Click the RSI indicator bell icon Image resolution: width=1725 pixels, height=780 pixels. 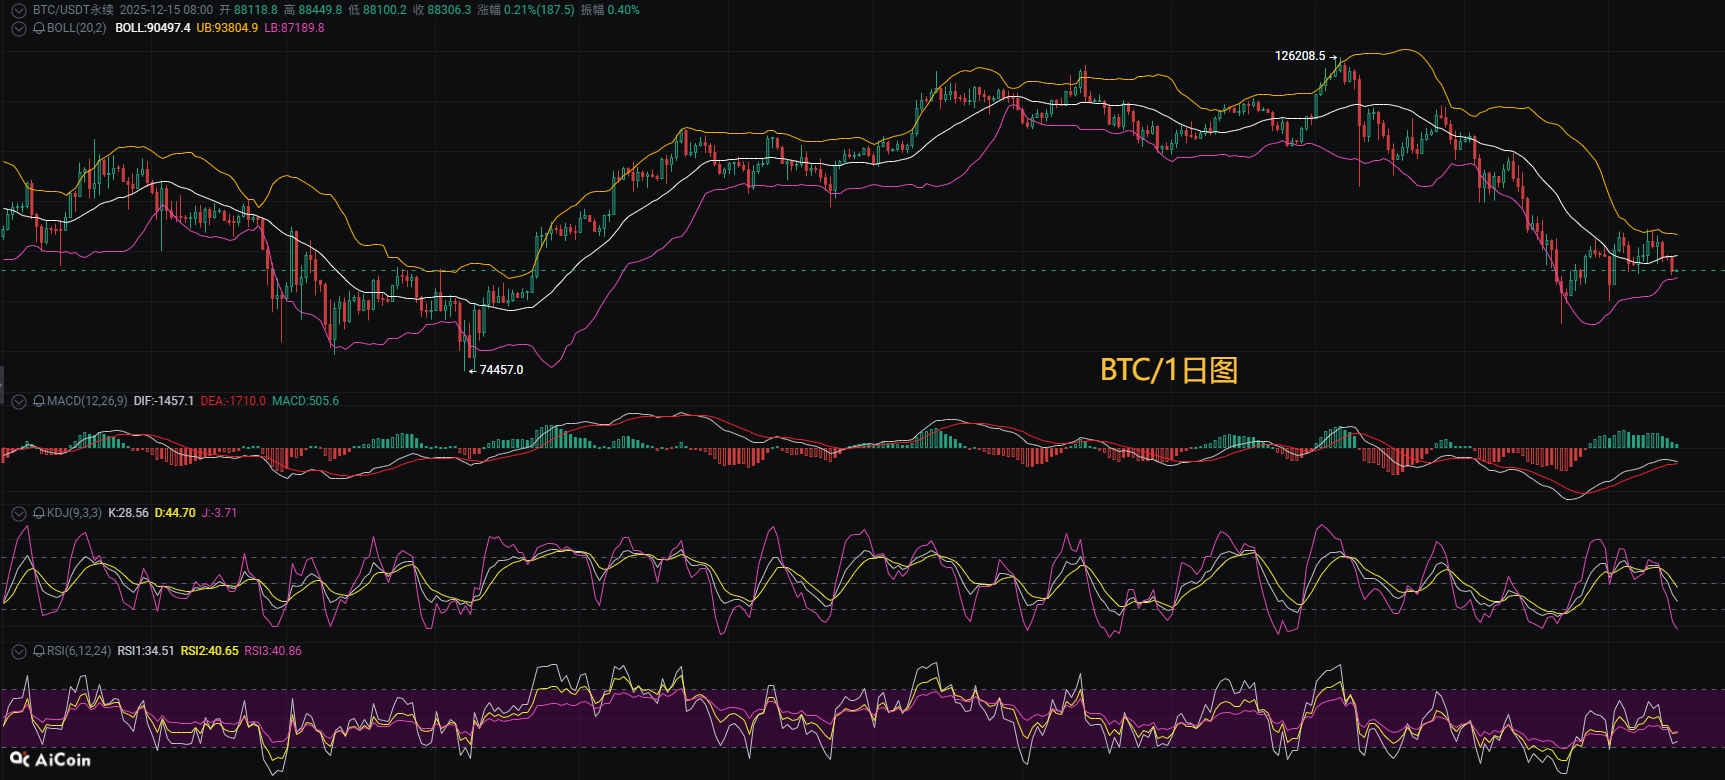[39, 651]
